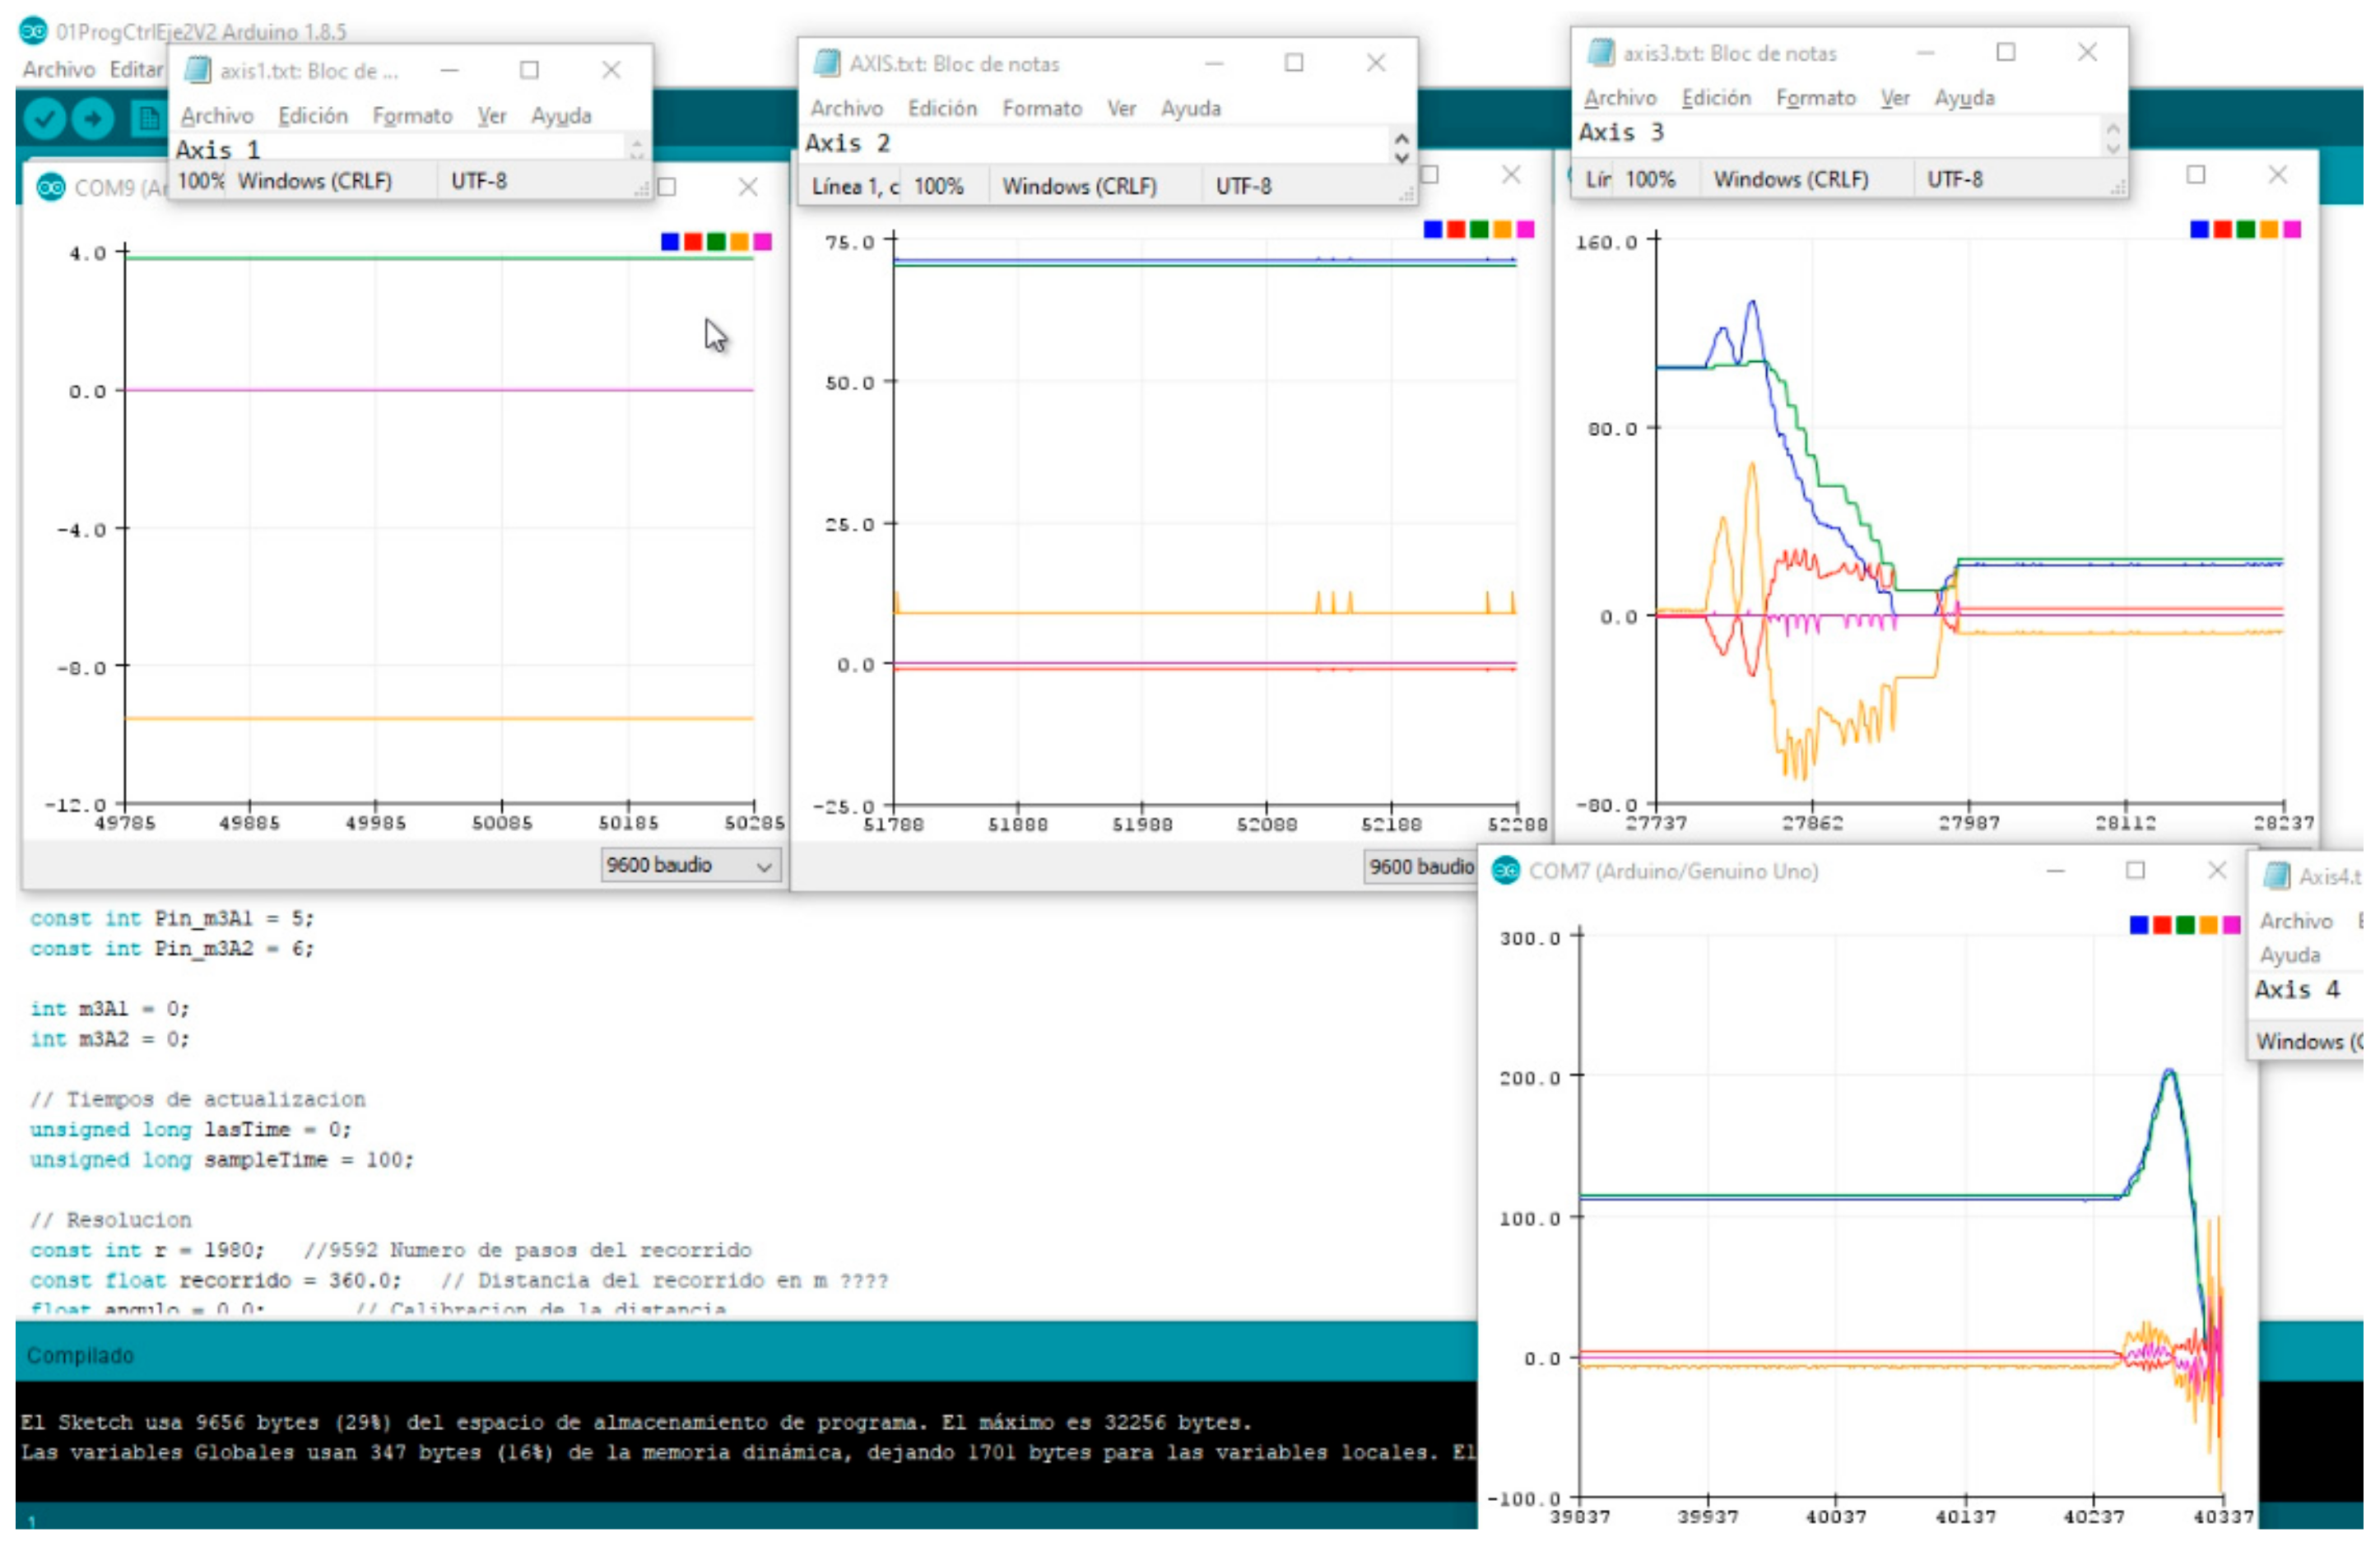Click scroll up arrow in axis3.txt Notepad
Screen dimensions: 2380x1542
pyautogui.click(x=2112, y=129)
